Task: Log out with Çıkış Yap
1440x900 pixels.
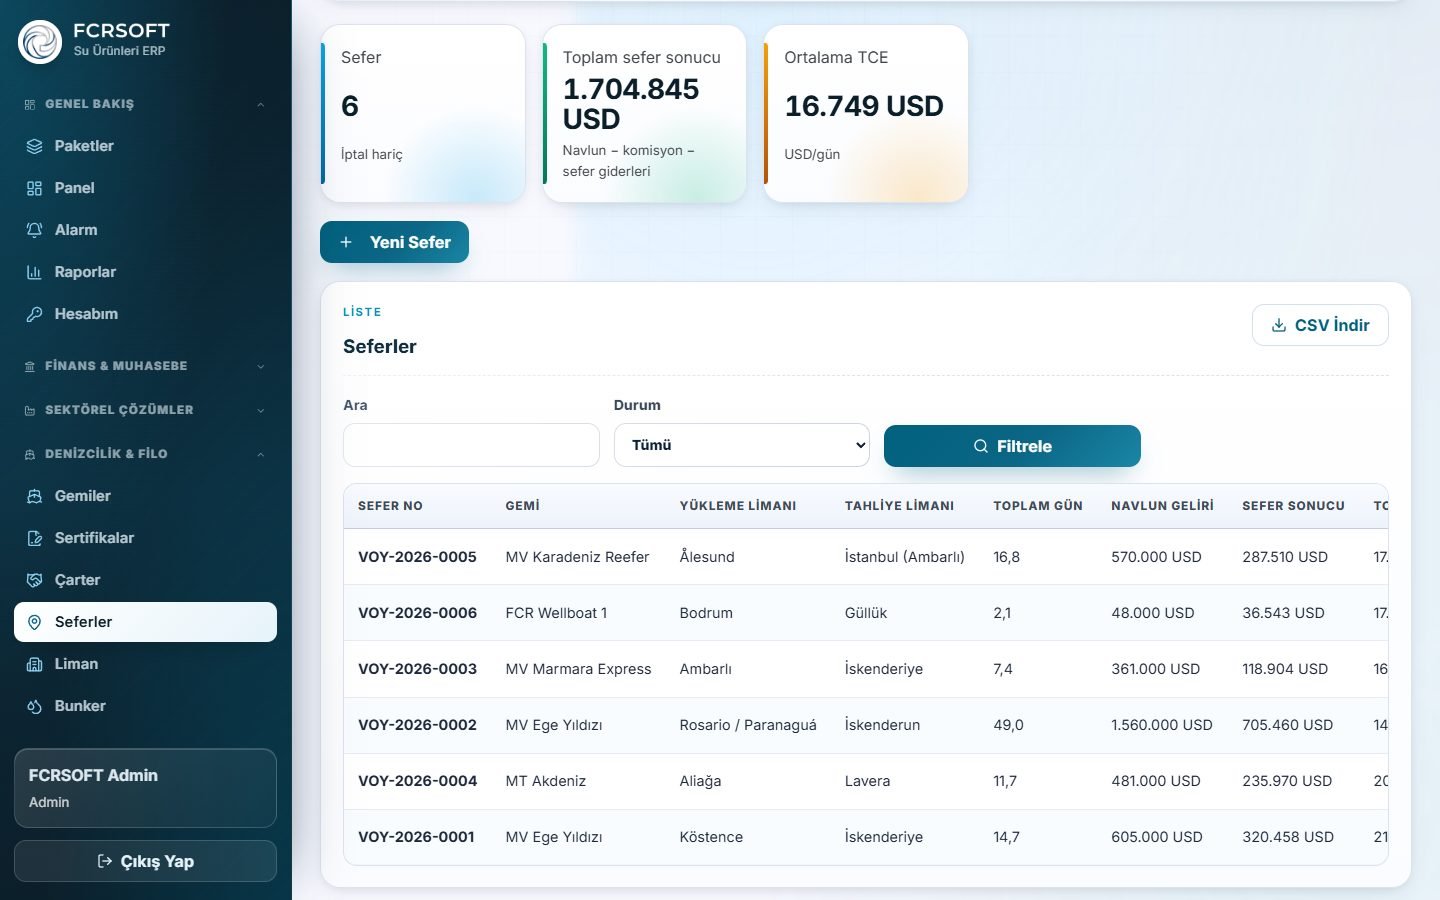Action: [x=145, y=861]
